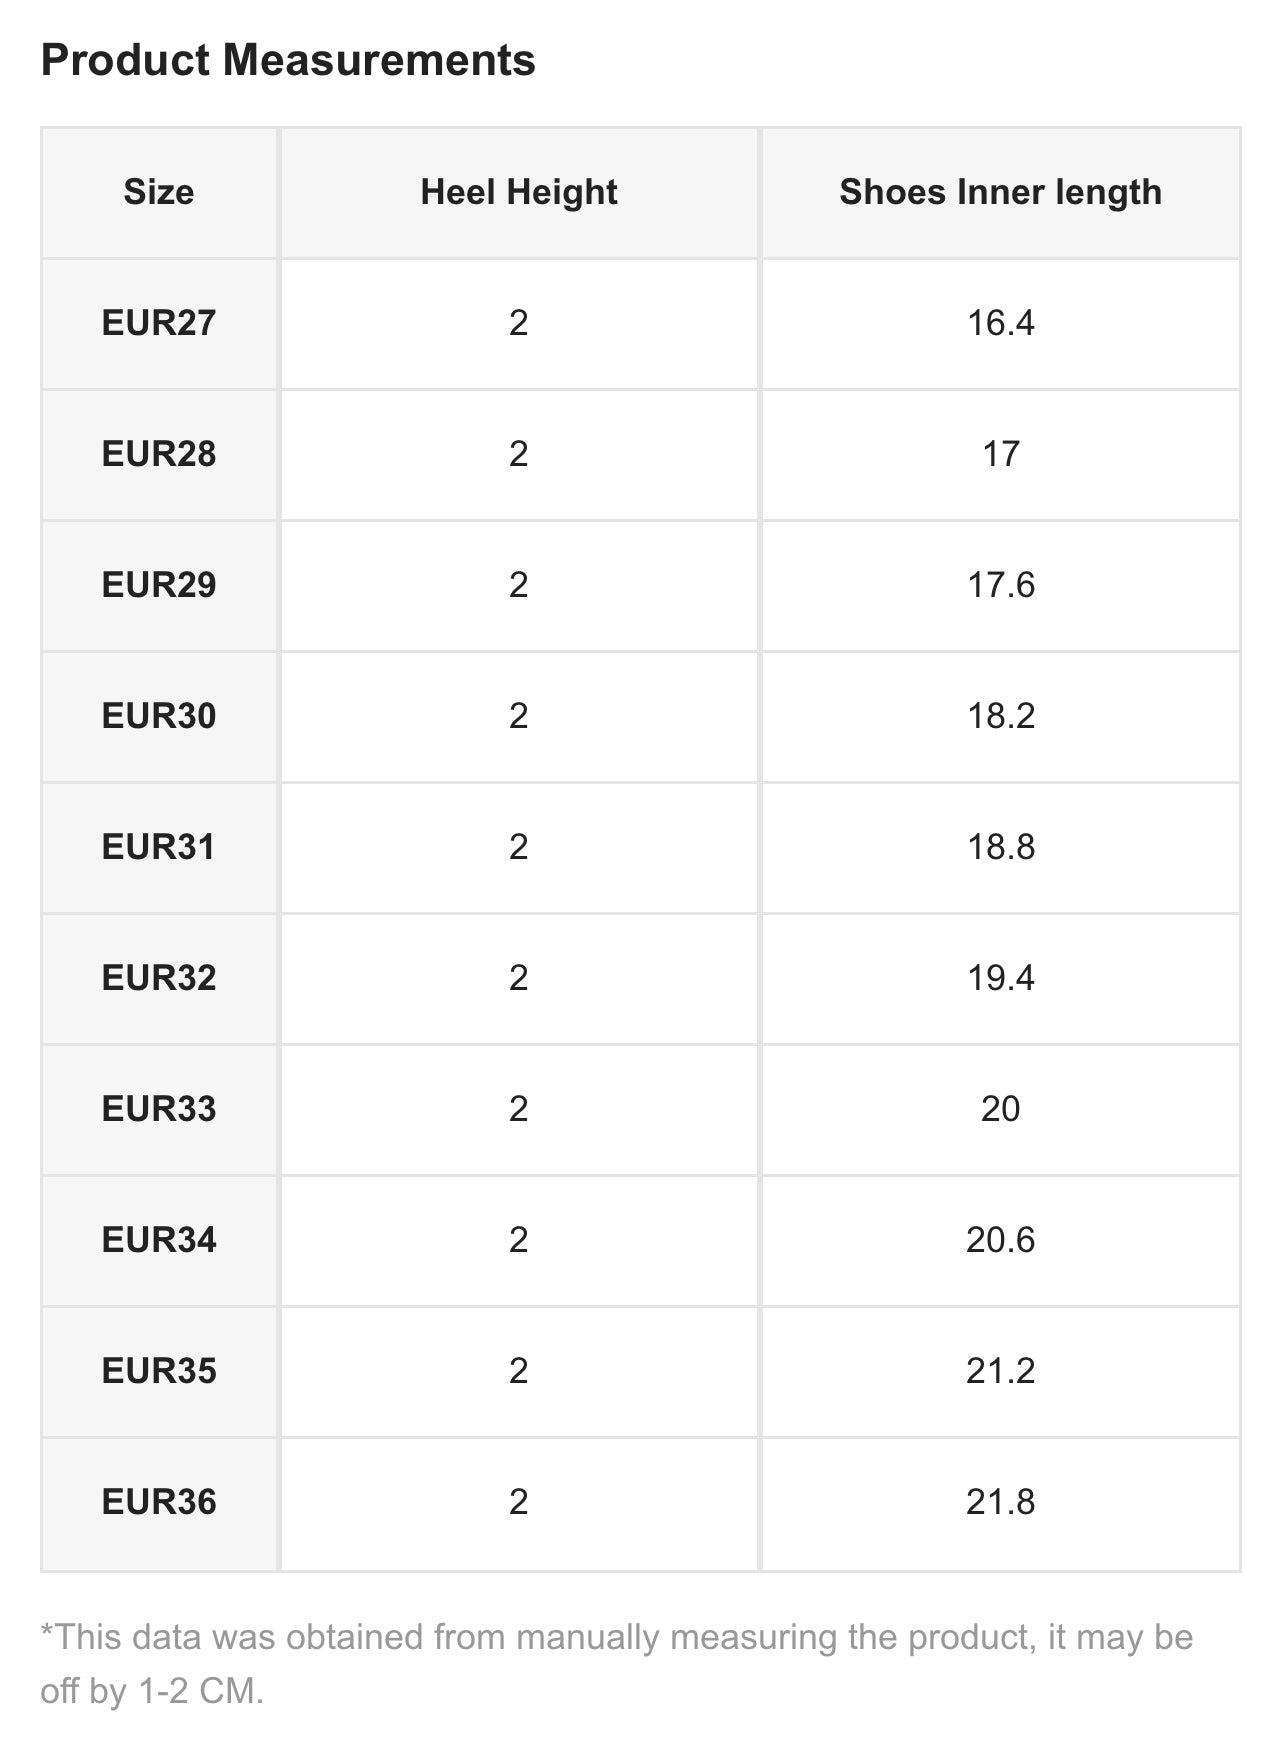
Task: Click the 19.4 inner length value
Action: 1000,978
